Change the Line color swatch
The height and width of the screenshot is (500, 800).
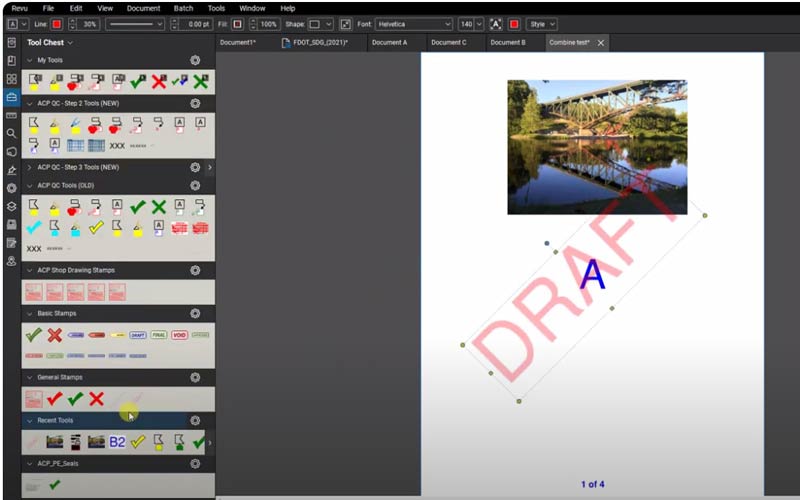[57, 24]
